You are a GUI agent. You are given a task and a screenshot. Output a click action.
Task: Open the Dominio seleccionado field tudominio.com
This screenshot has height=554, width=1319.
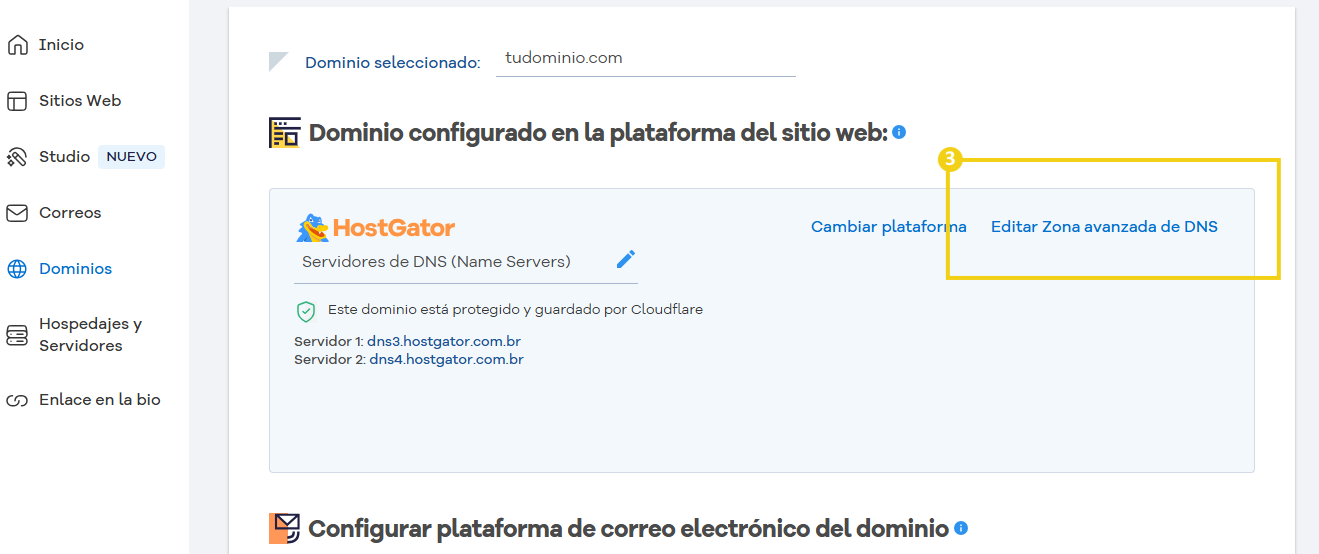click(x=646, y=59)
